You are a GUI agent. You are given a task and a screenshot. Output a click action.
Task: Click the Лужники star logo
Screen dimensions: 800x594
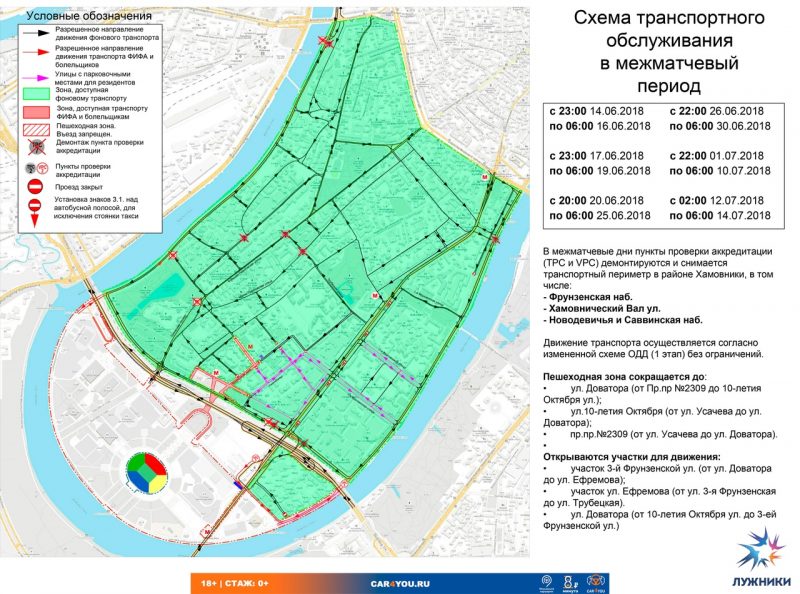(760, 549)
